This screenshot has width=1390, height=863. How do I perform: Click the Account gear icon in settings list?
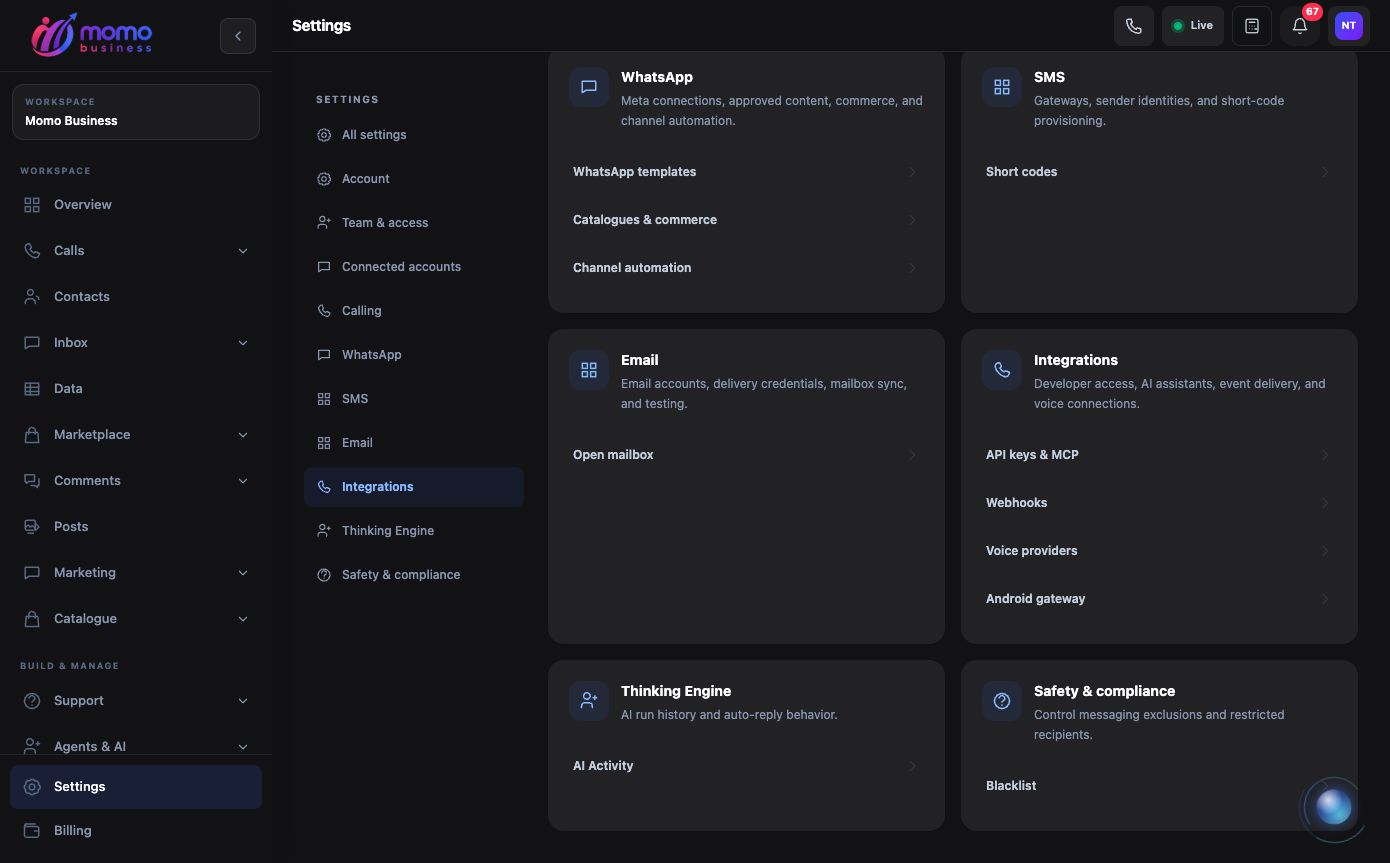coord(324,179)
